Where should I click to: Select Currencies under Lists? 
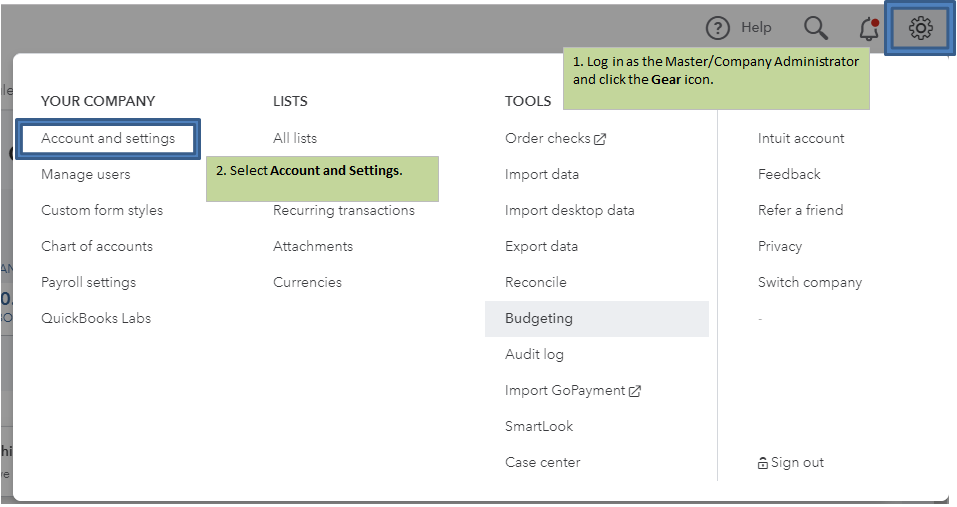tap(307, 282)
